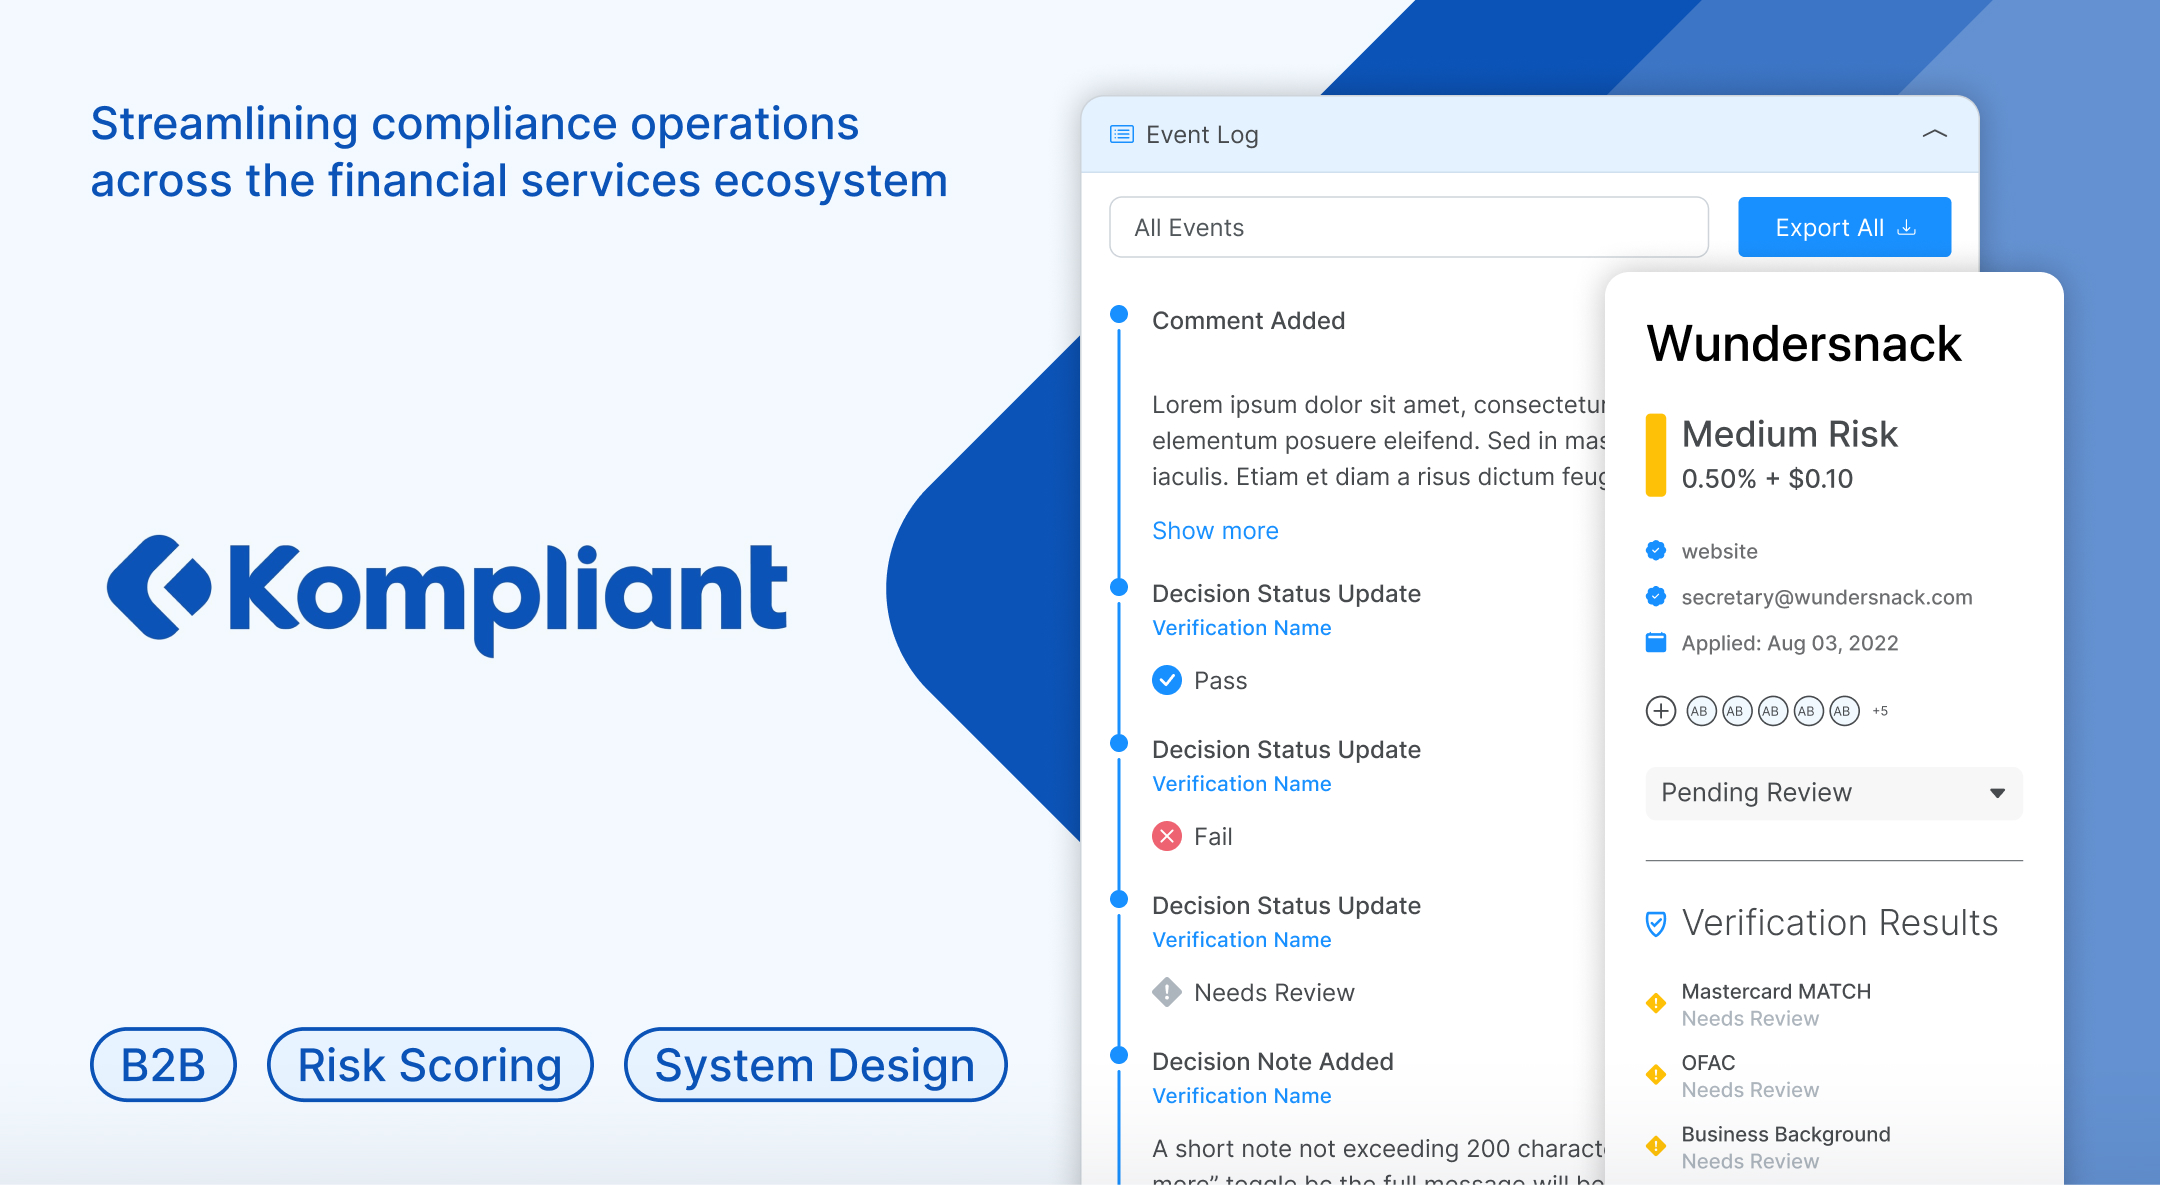Select the System Design tag
Viewport: 2160px width, 1185px height.
(814, 1065)
